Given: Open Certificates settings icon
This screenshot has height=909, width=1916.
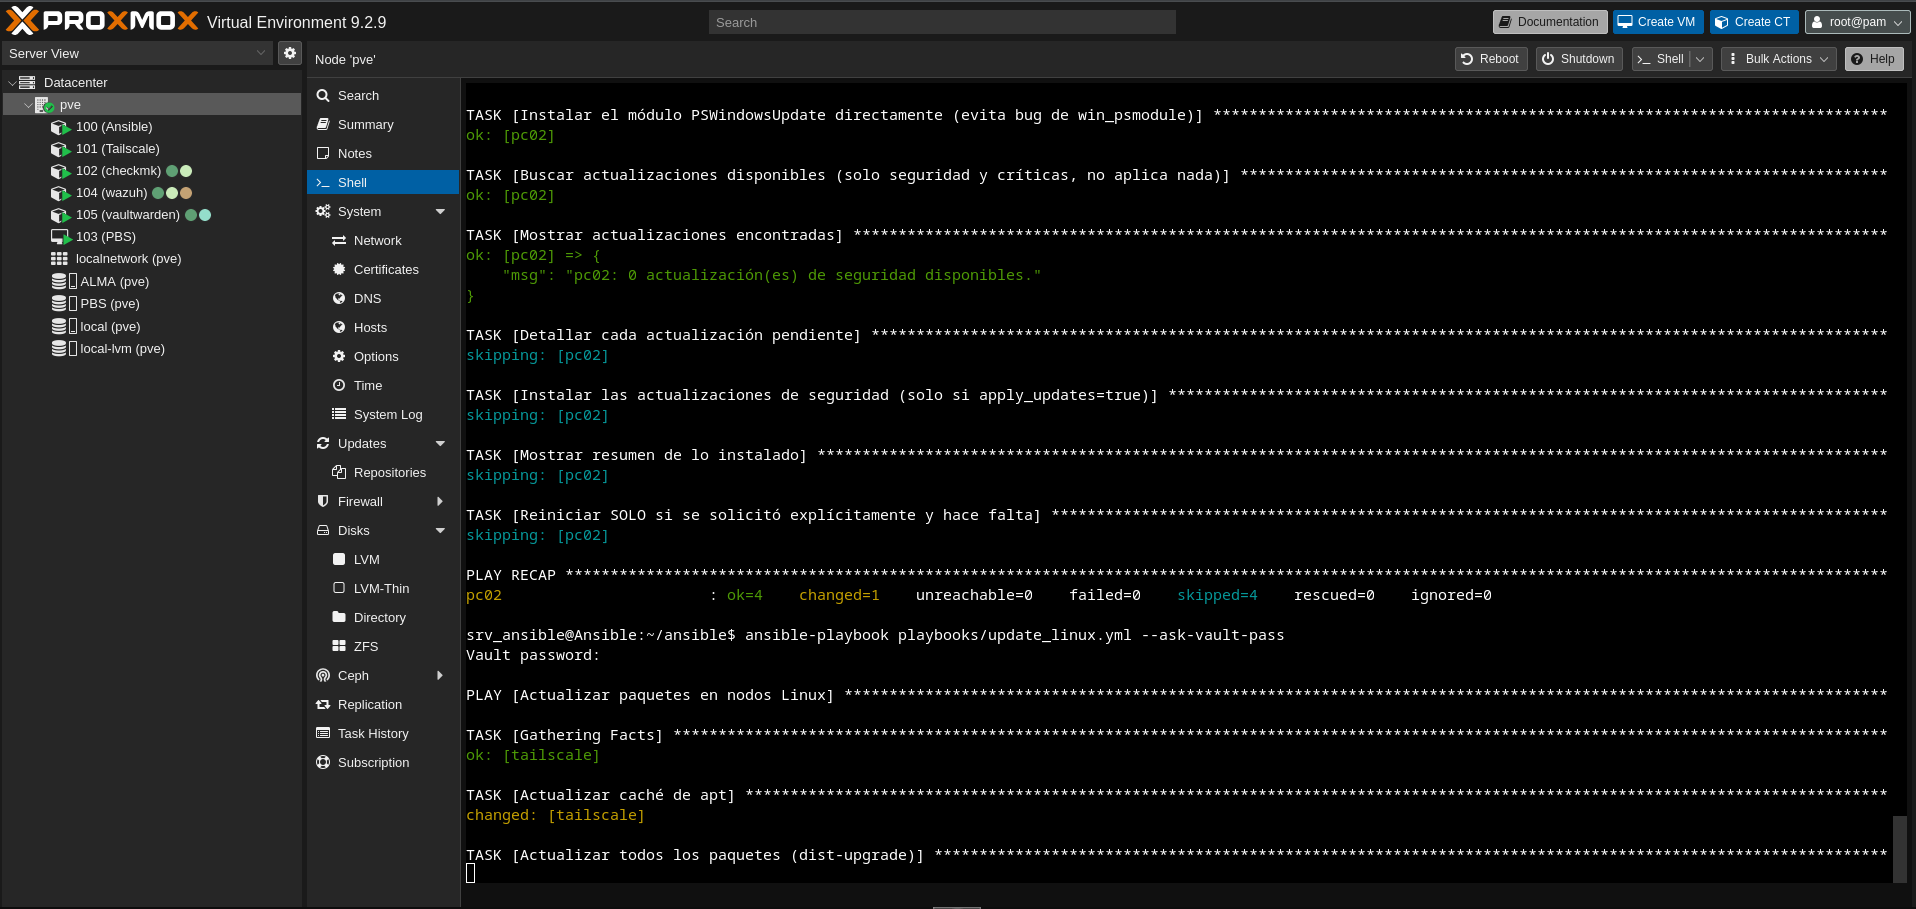Looking at the screenshot, I should (x=339, y=270).
